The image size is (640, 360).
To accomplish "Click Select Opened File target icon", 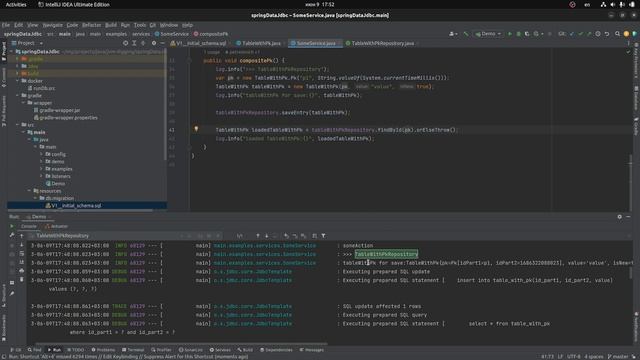I will pos(125,43).
